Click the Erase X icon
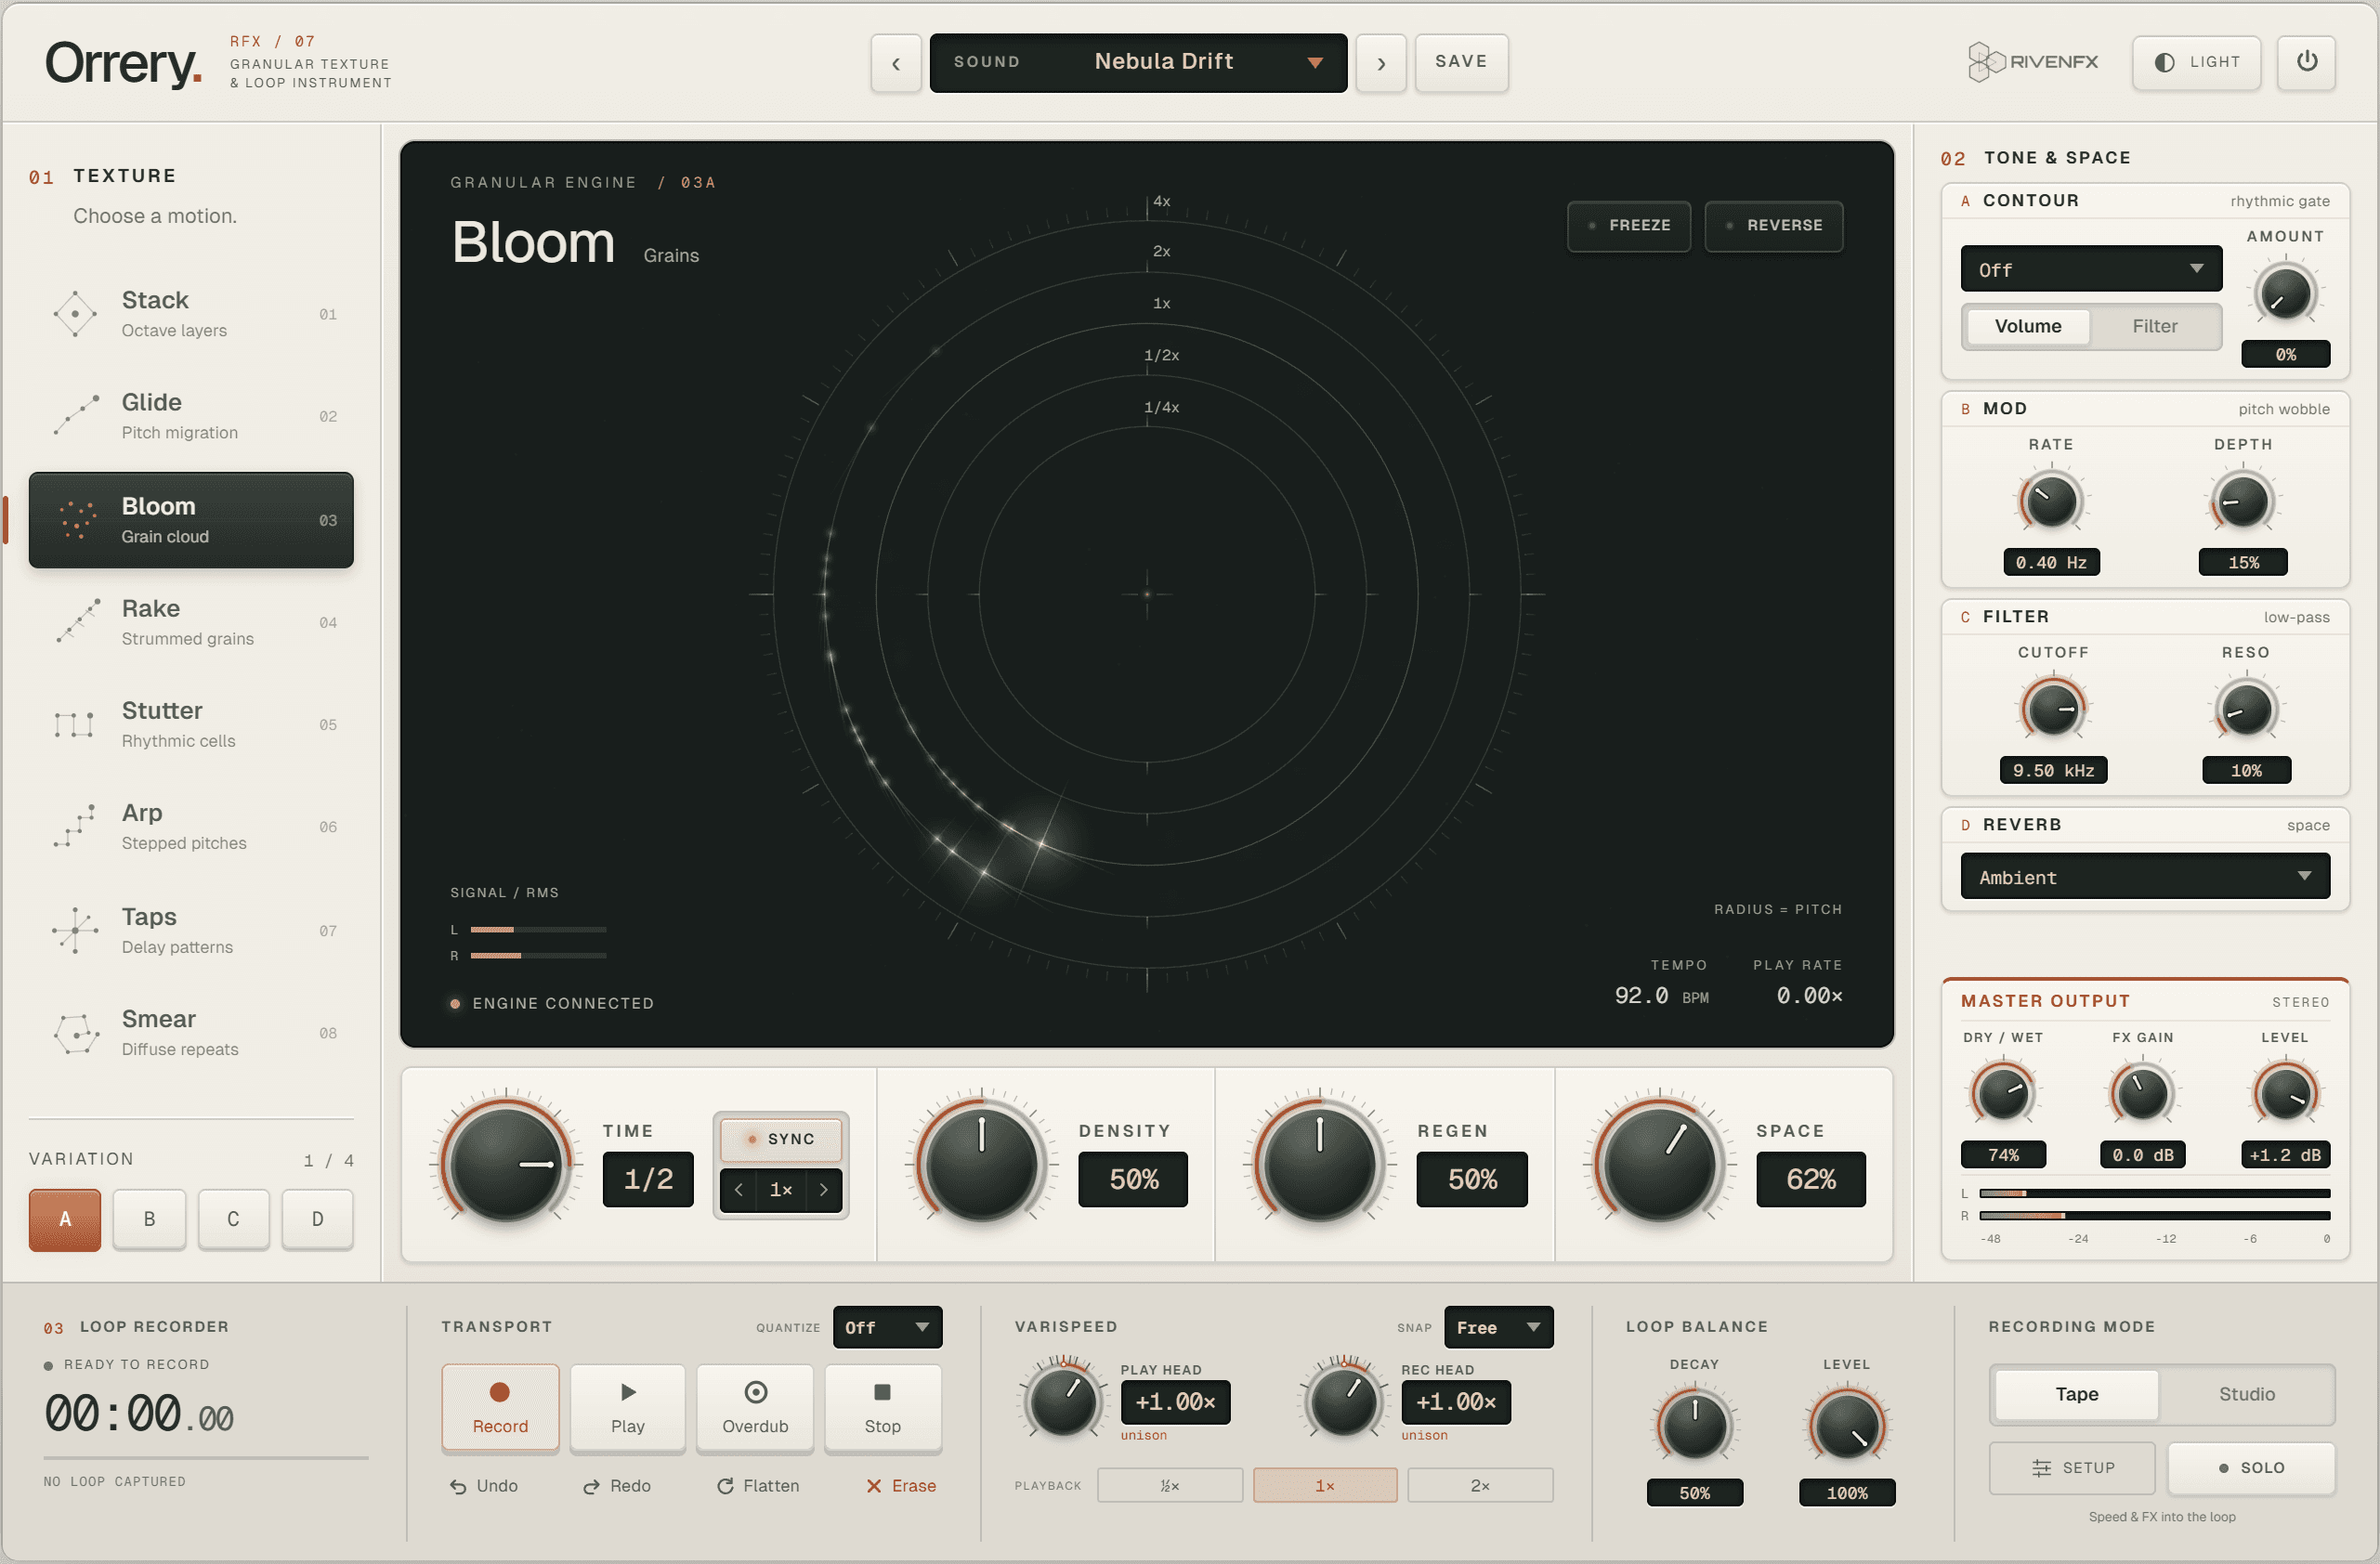This screenshot has height=1564, width=2380. pyautogui.click(x=874, y=1486)
